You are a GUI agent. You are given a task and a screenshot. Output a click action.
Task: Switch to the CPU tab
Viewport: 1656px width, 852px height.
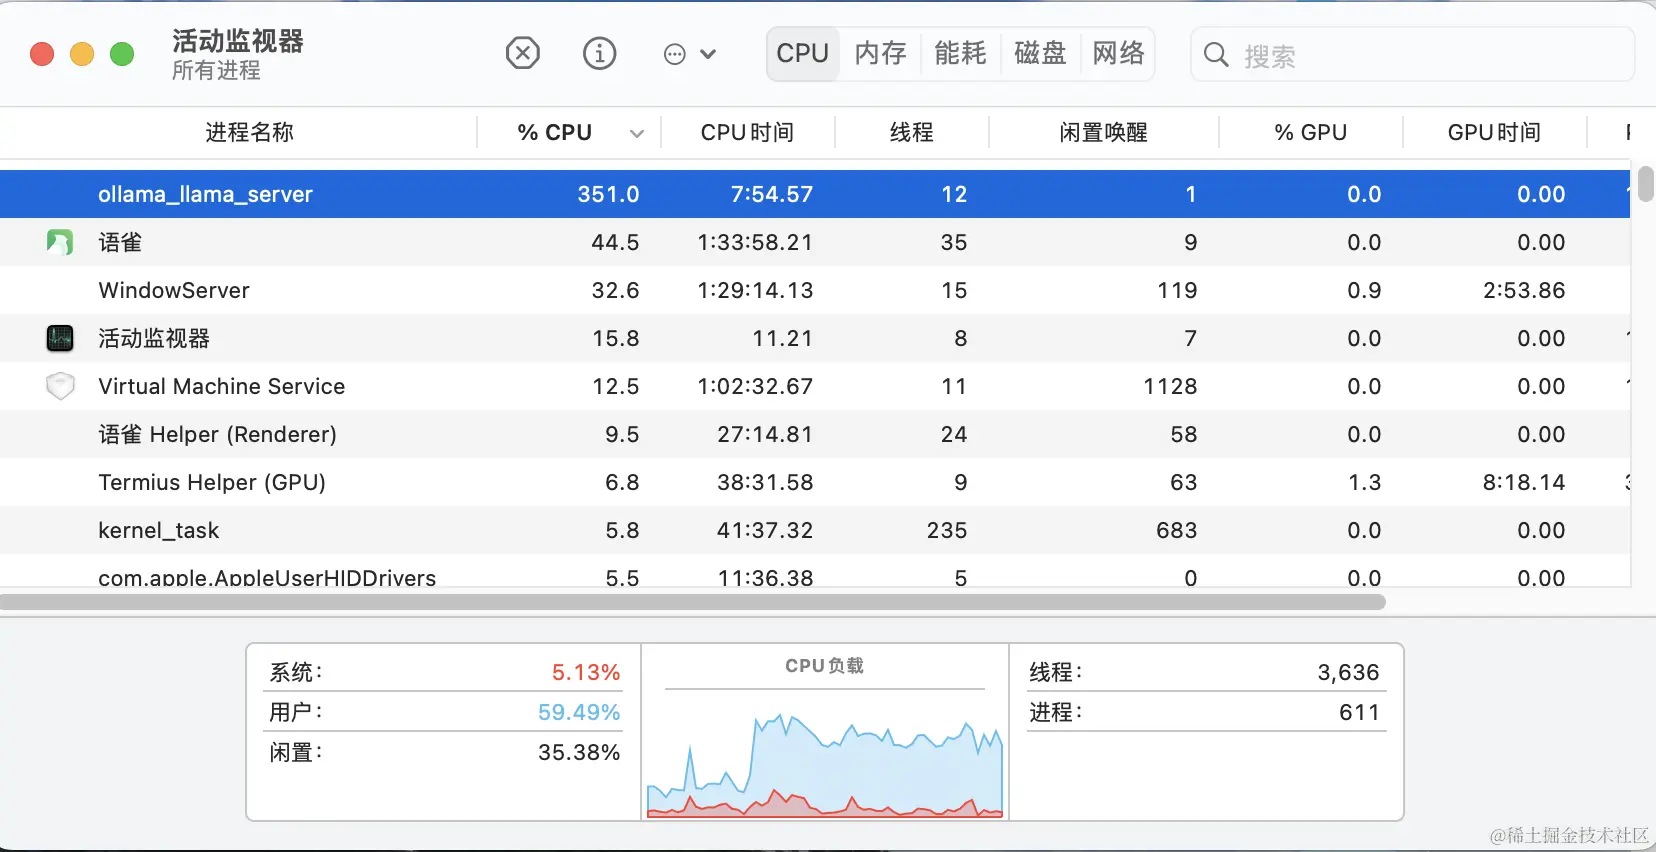803,53
